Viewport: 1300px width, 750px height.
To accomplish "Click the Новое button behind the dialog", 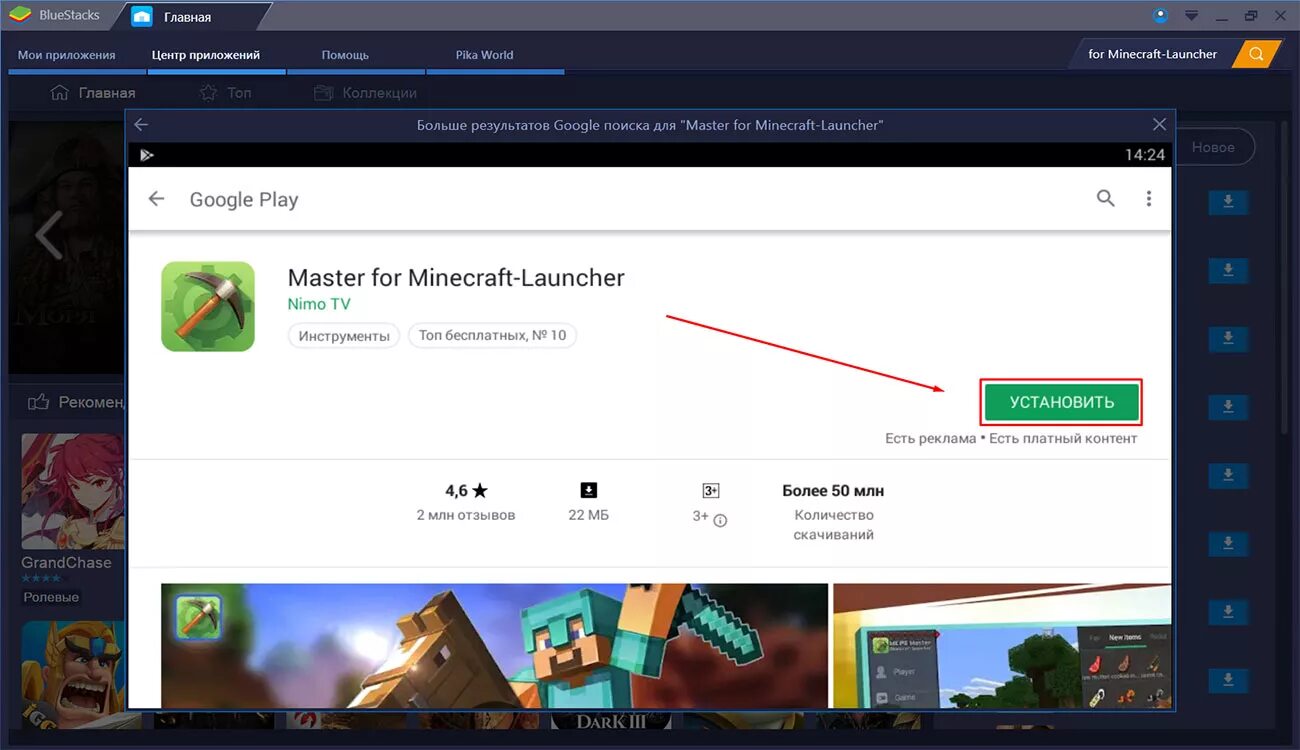I will click(x=1213, y=147).
